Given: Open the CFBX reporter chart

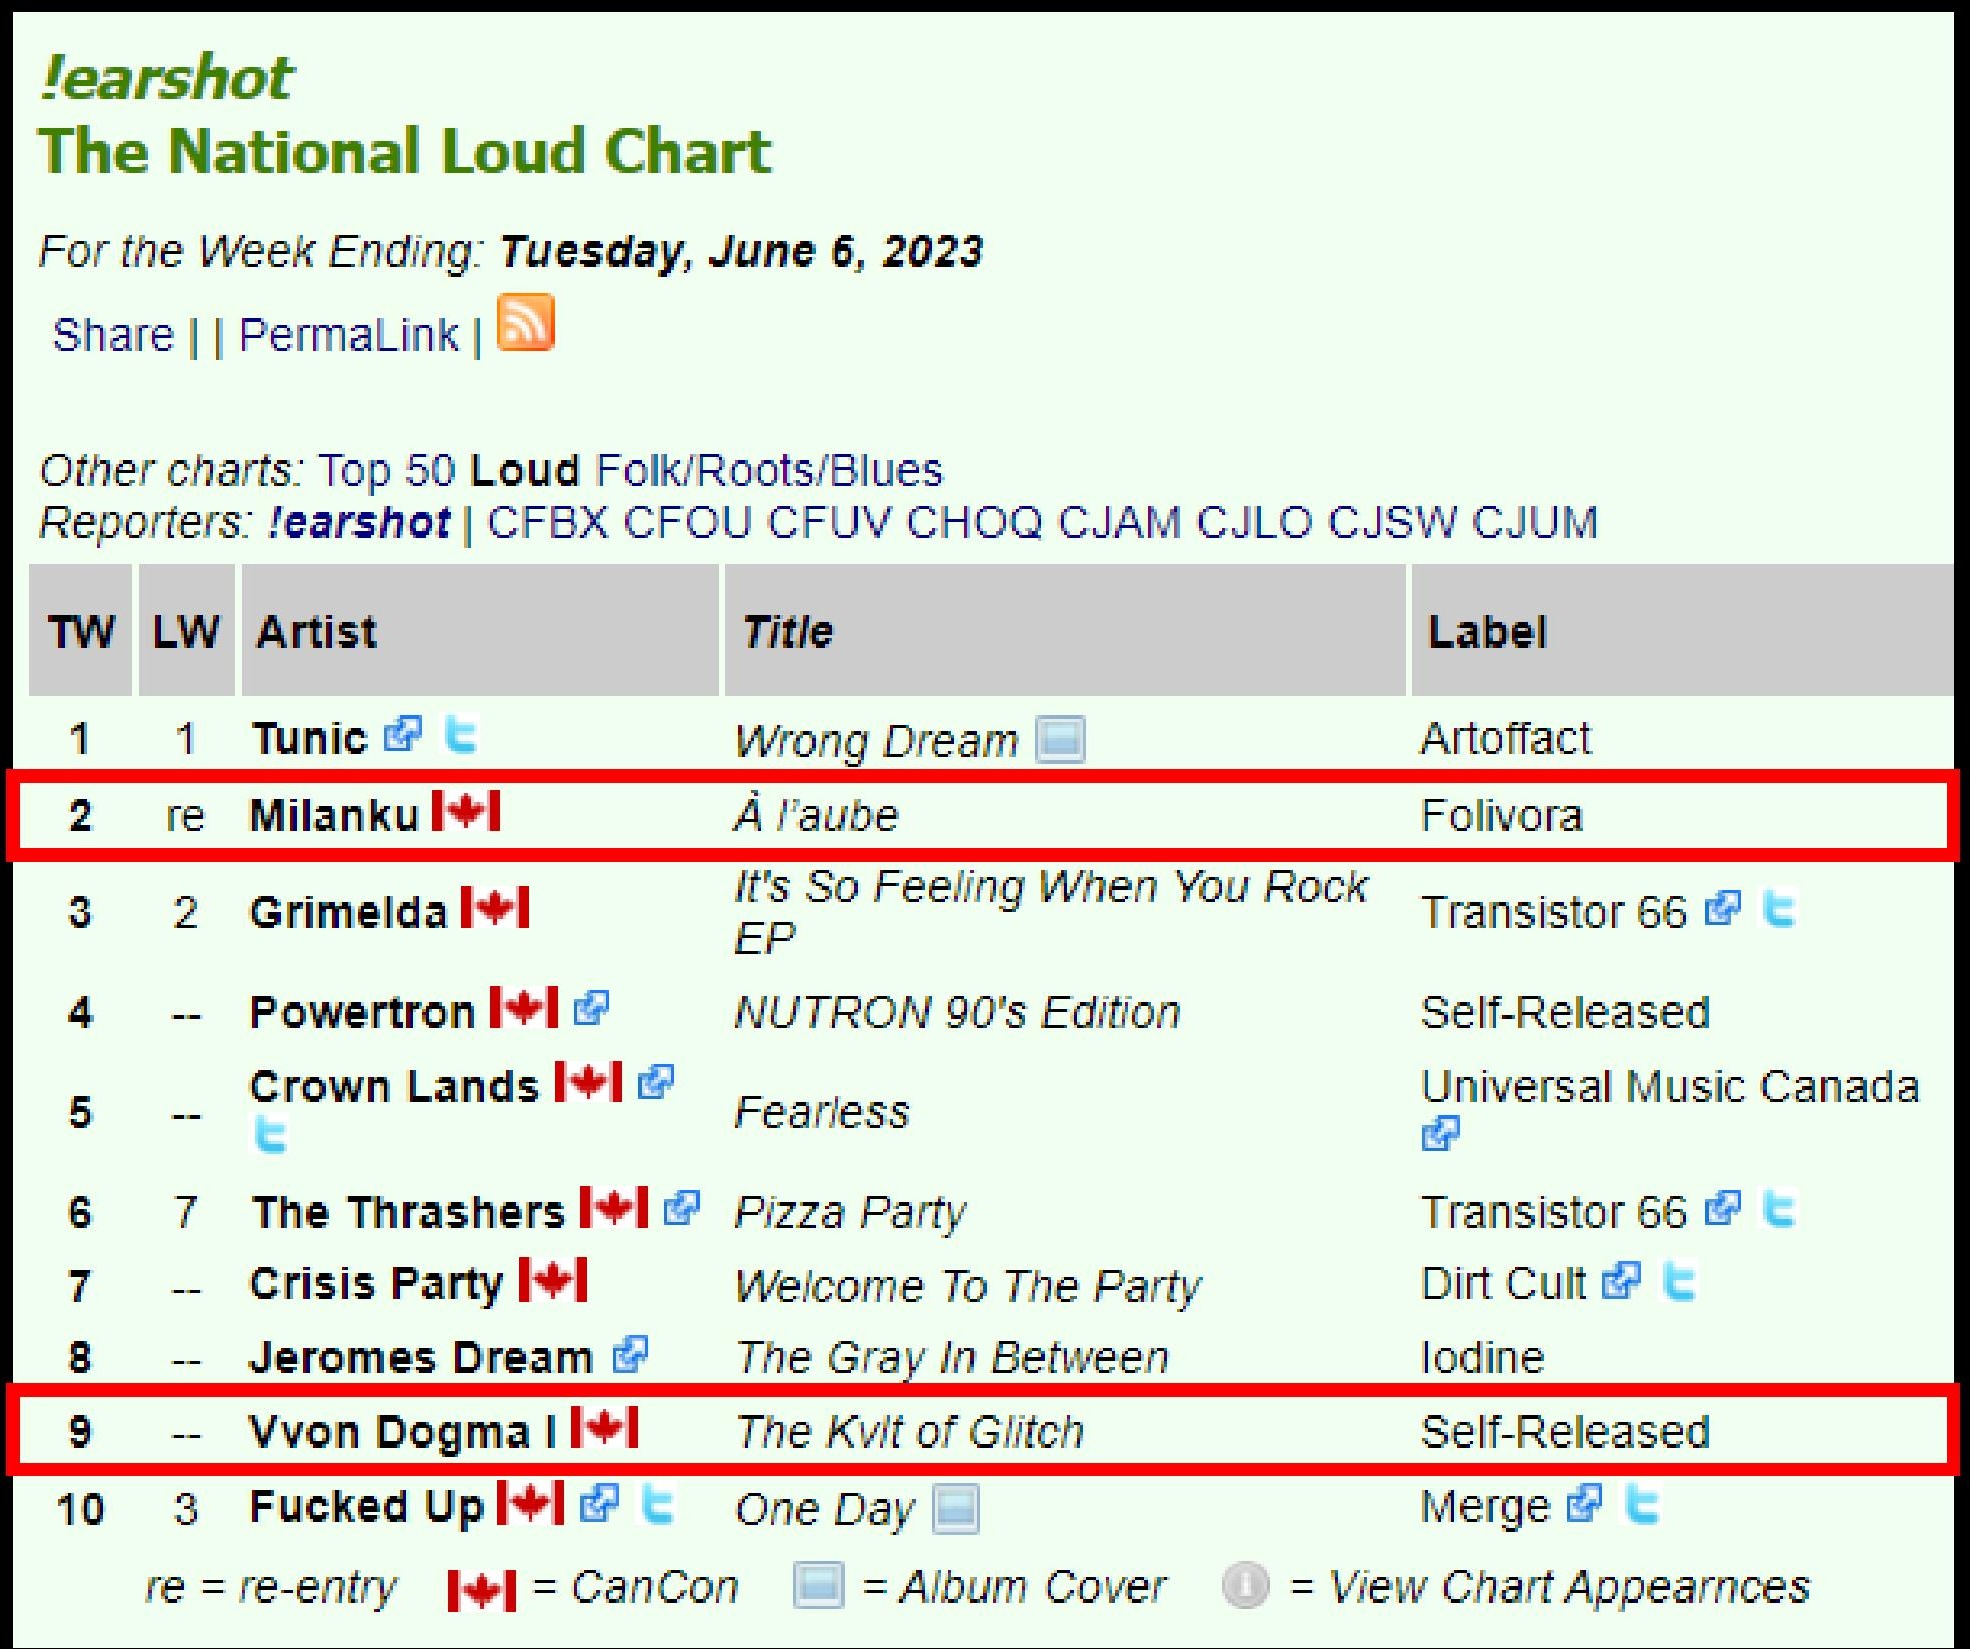Looking at the screenshot, I should tap(547, 522).
